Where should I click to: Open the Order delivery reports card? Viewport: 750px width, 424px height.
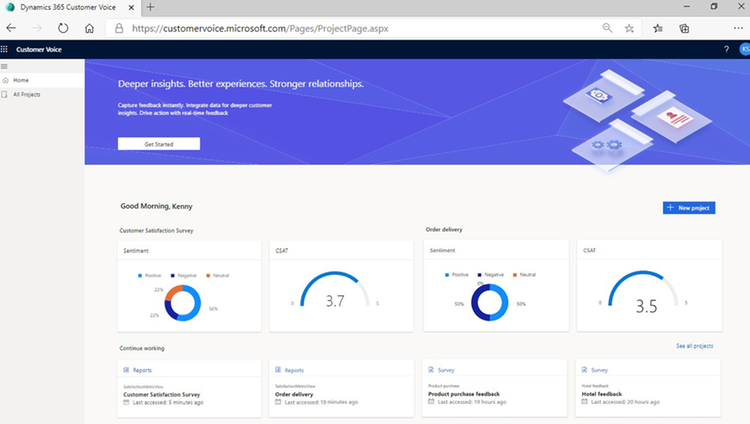[342, 389]
